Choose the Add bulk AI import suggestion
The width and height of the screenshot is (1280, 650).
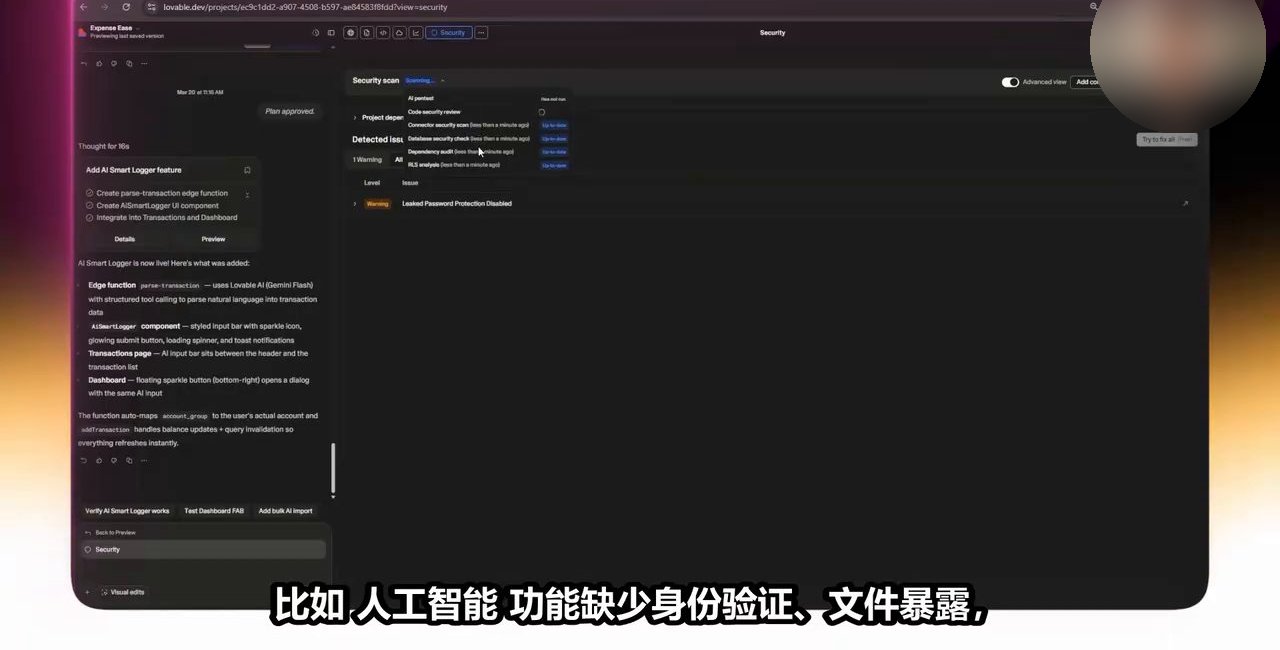[286, 511]
